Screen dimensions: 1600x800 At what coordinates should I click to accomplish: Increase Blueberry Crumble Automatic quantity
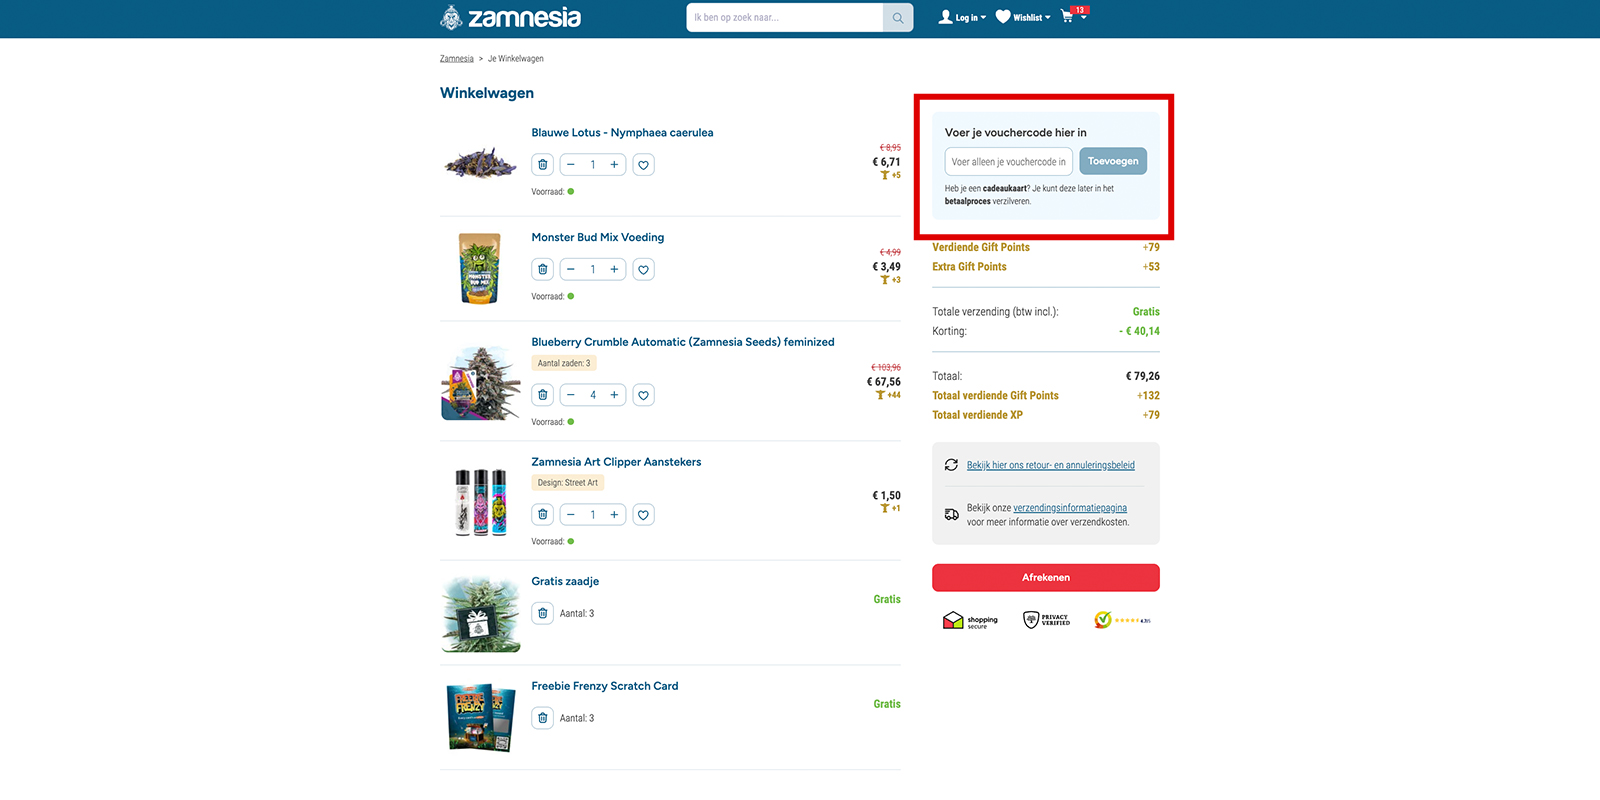614,395
